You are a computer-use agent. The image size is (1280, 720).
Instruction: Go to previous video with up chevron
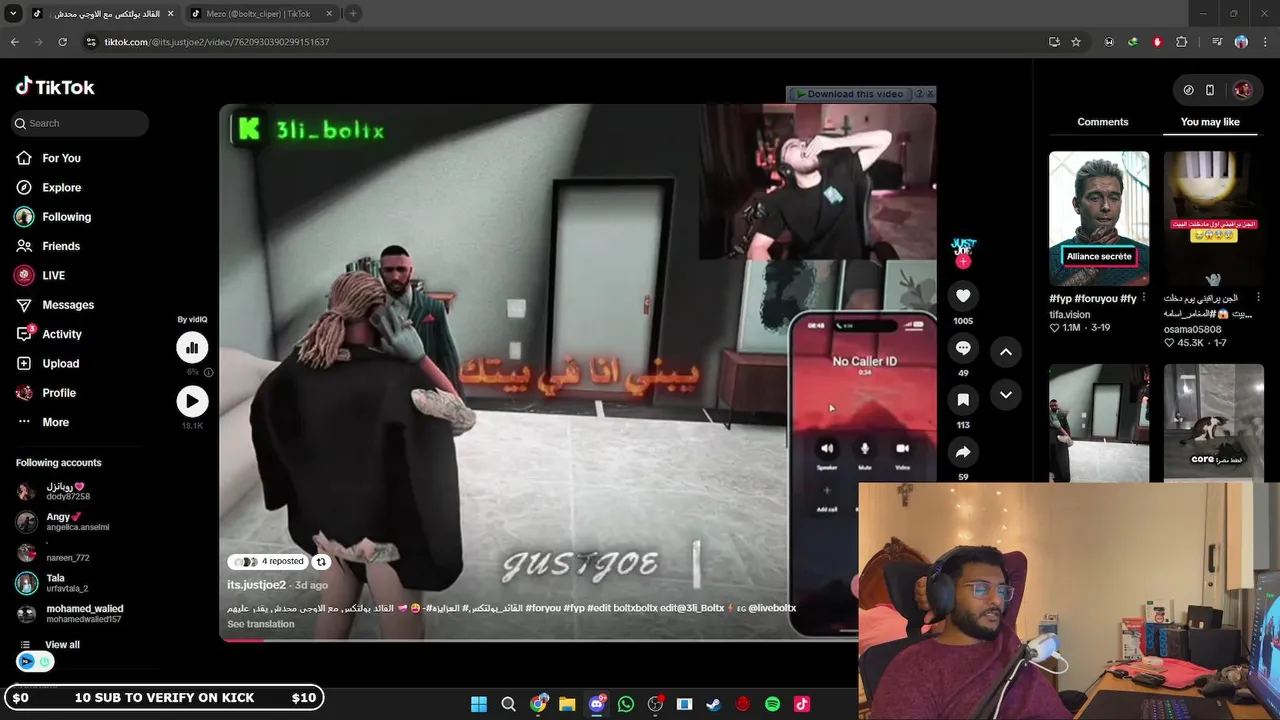click(1006, 352)
